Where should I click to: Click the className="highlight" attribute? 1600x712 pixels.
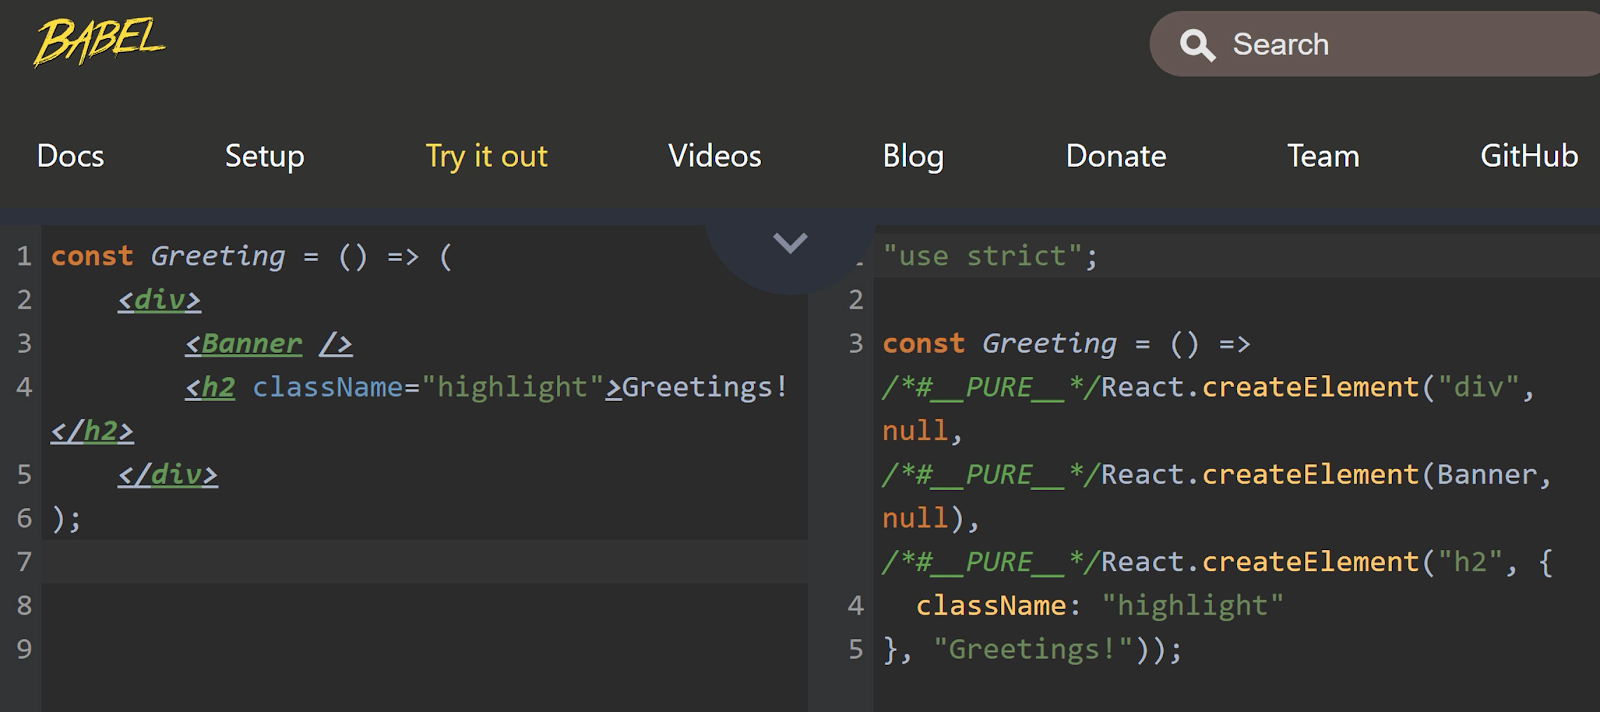click(x=428, y=387)
